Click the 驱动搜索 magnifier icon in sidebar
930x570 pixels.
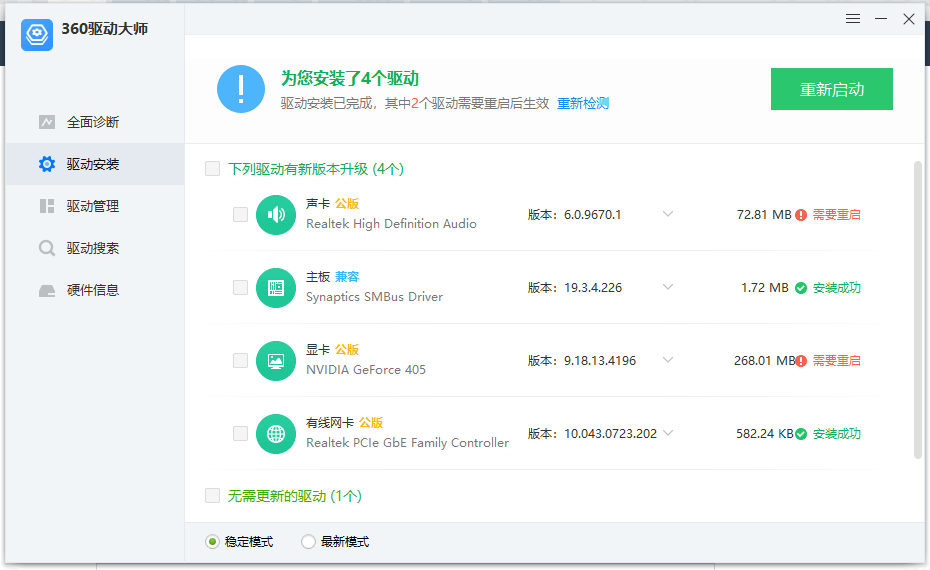point(47,248)
